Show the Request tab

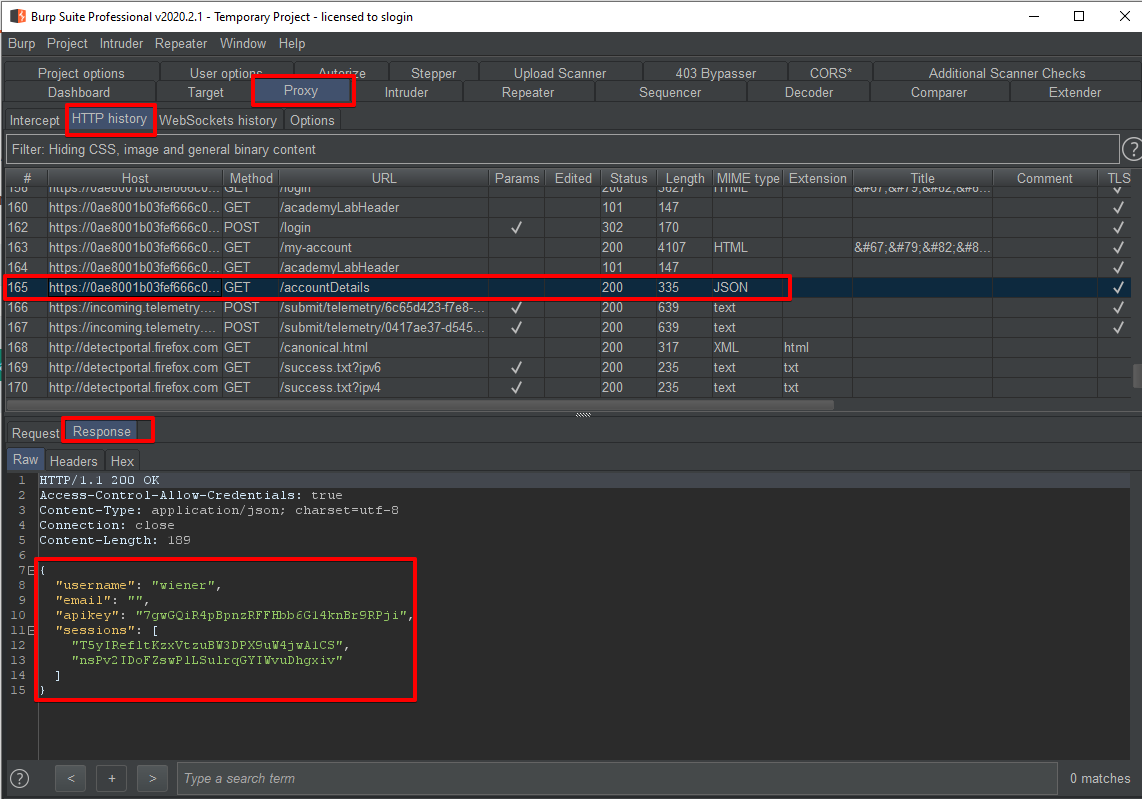click(x=35, y=433)
